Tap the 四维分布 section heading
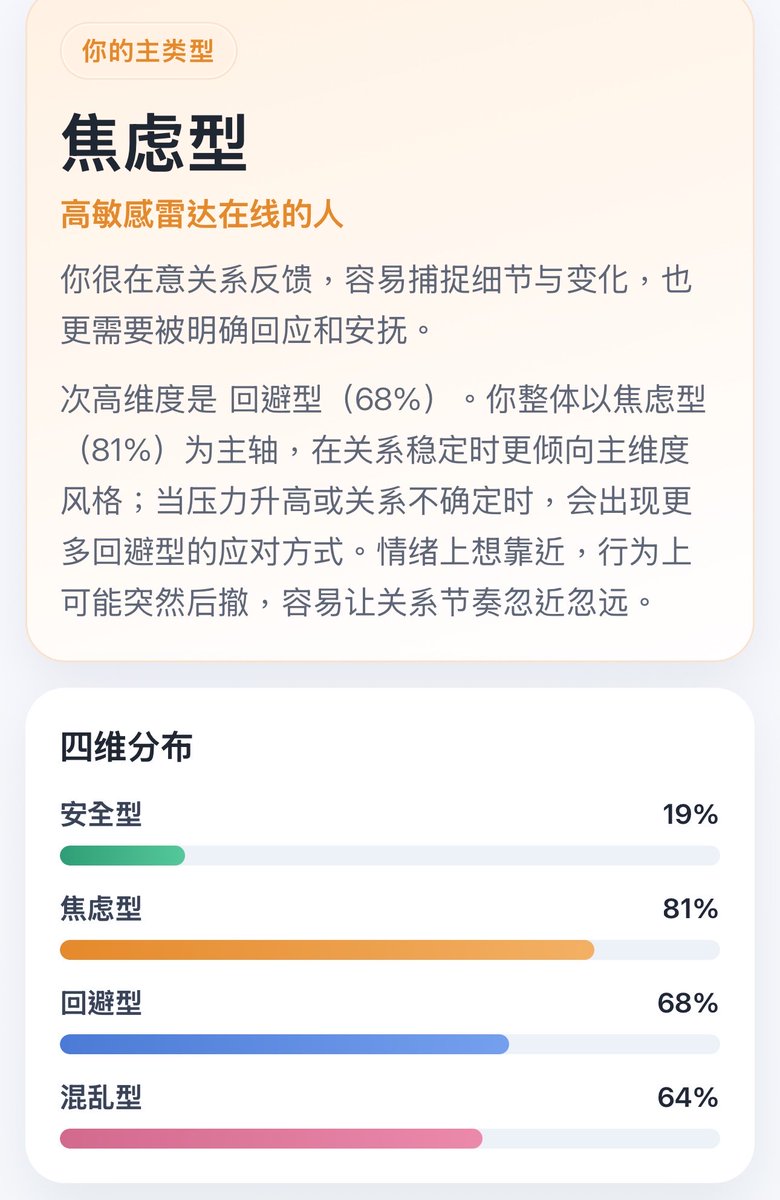 (x=126, y=747)
